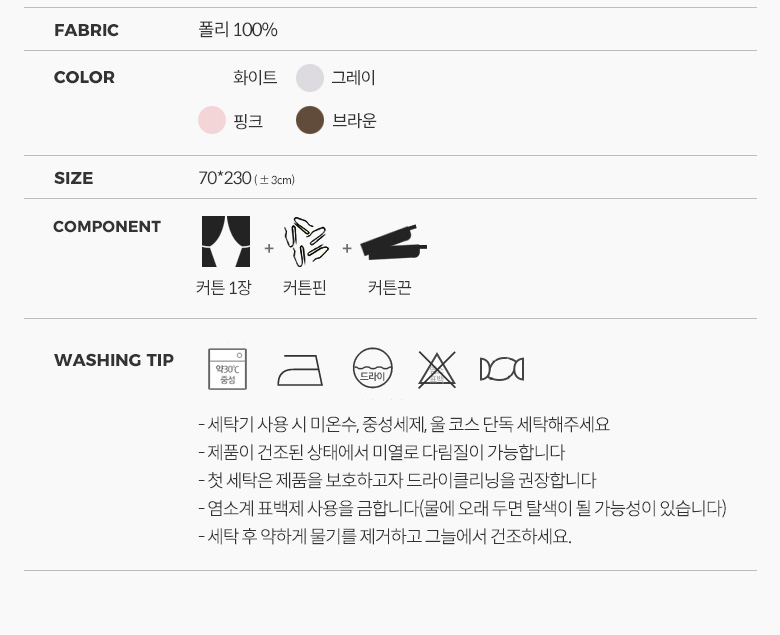The width and height of the screenshot is (780, 635).
Task: Click the 70*230 size value
Action: [225, 178]
